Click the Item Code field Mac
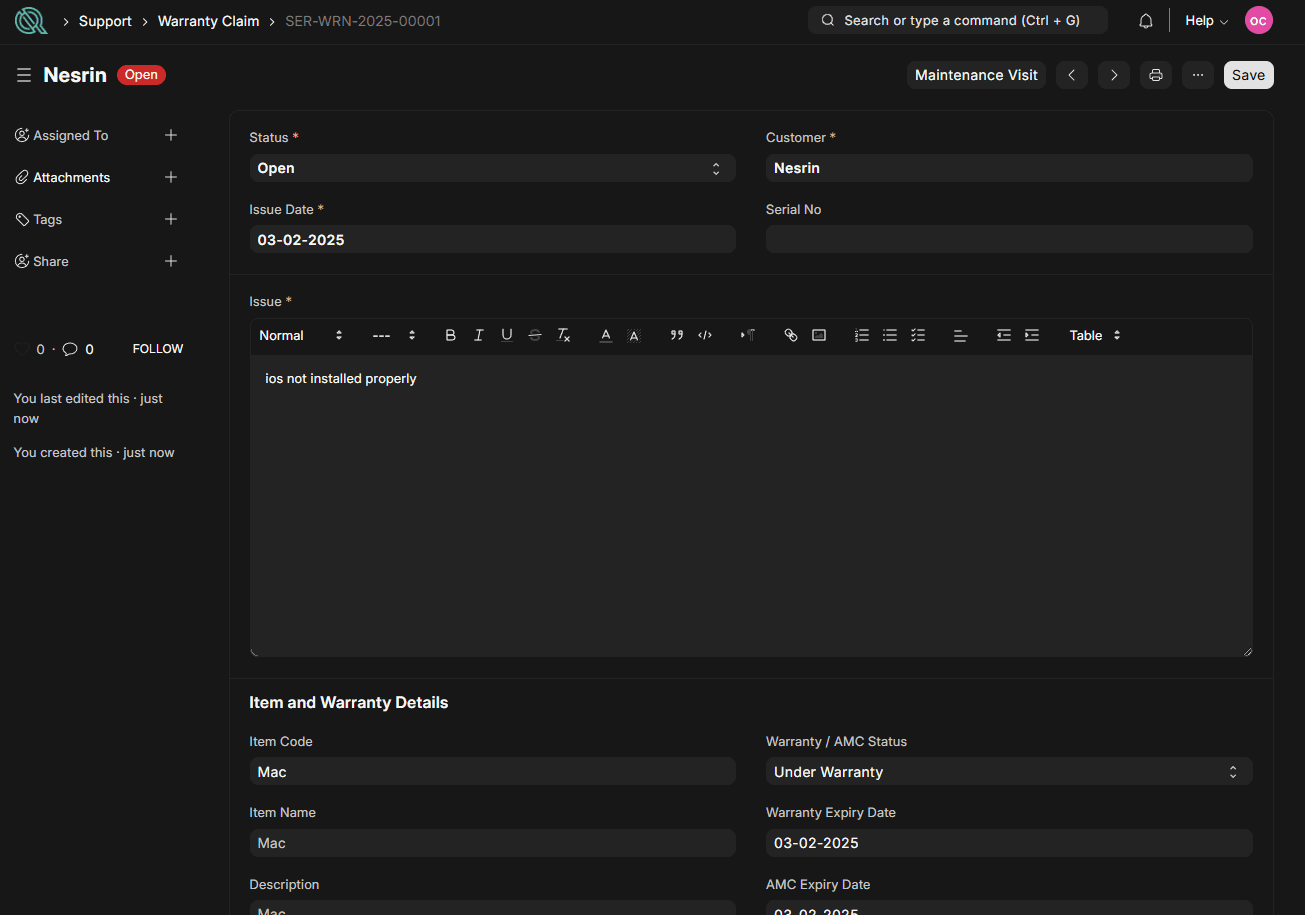Viewport: 1305px width, 915px height. coord(492,772)
